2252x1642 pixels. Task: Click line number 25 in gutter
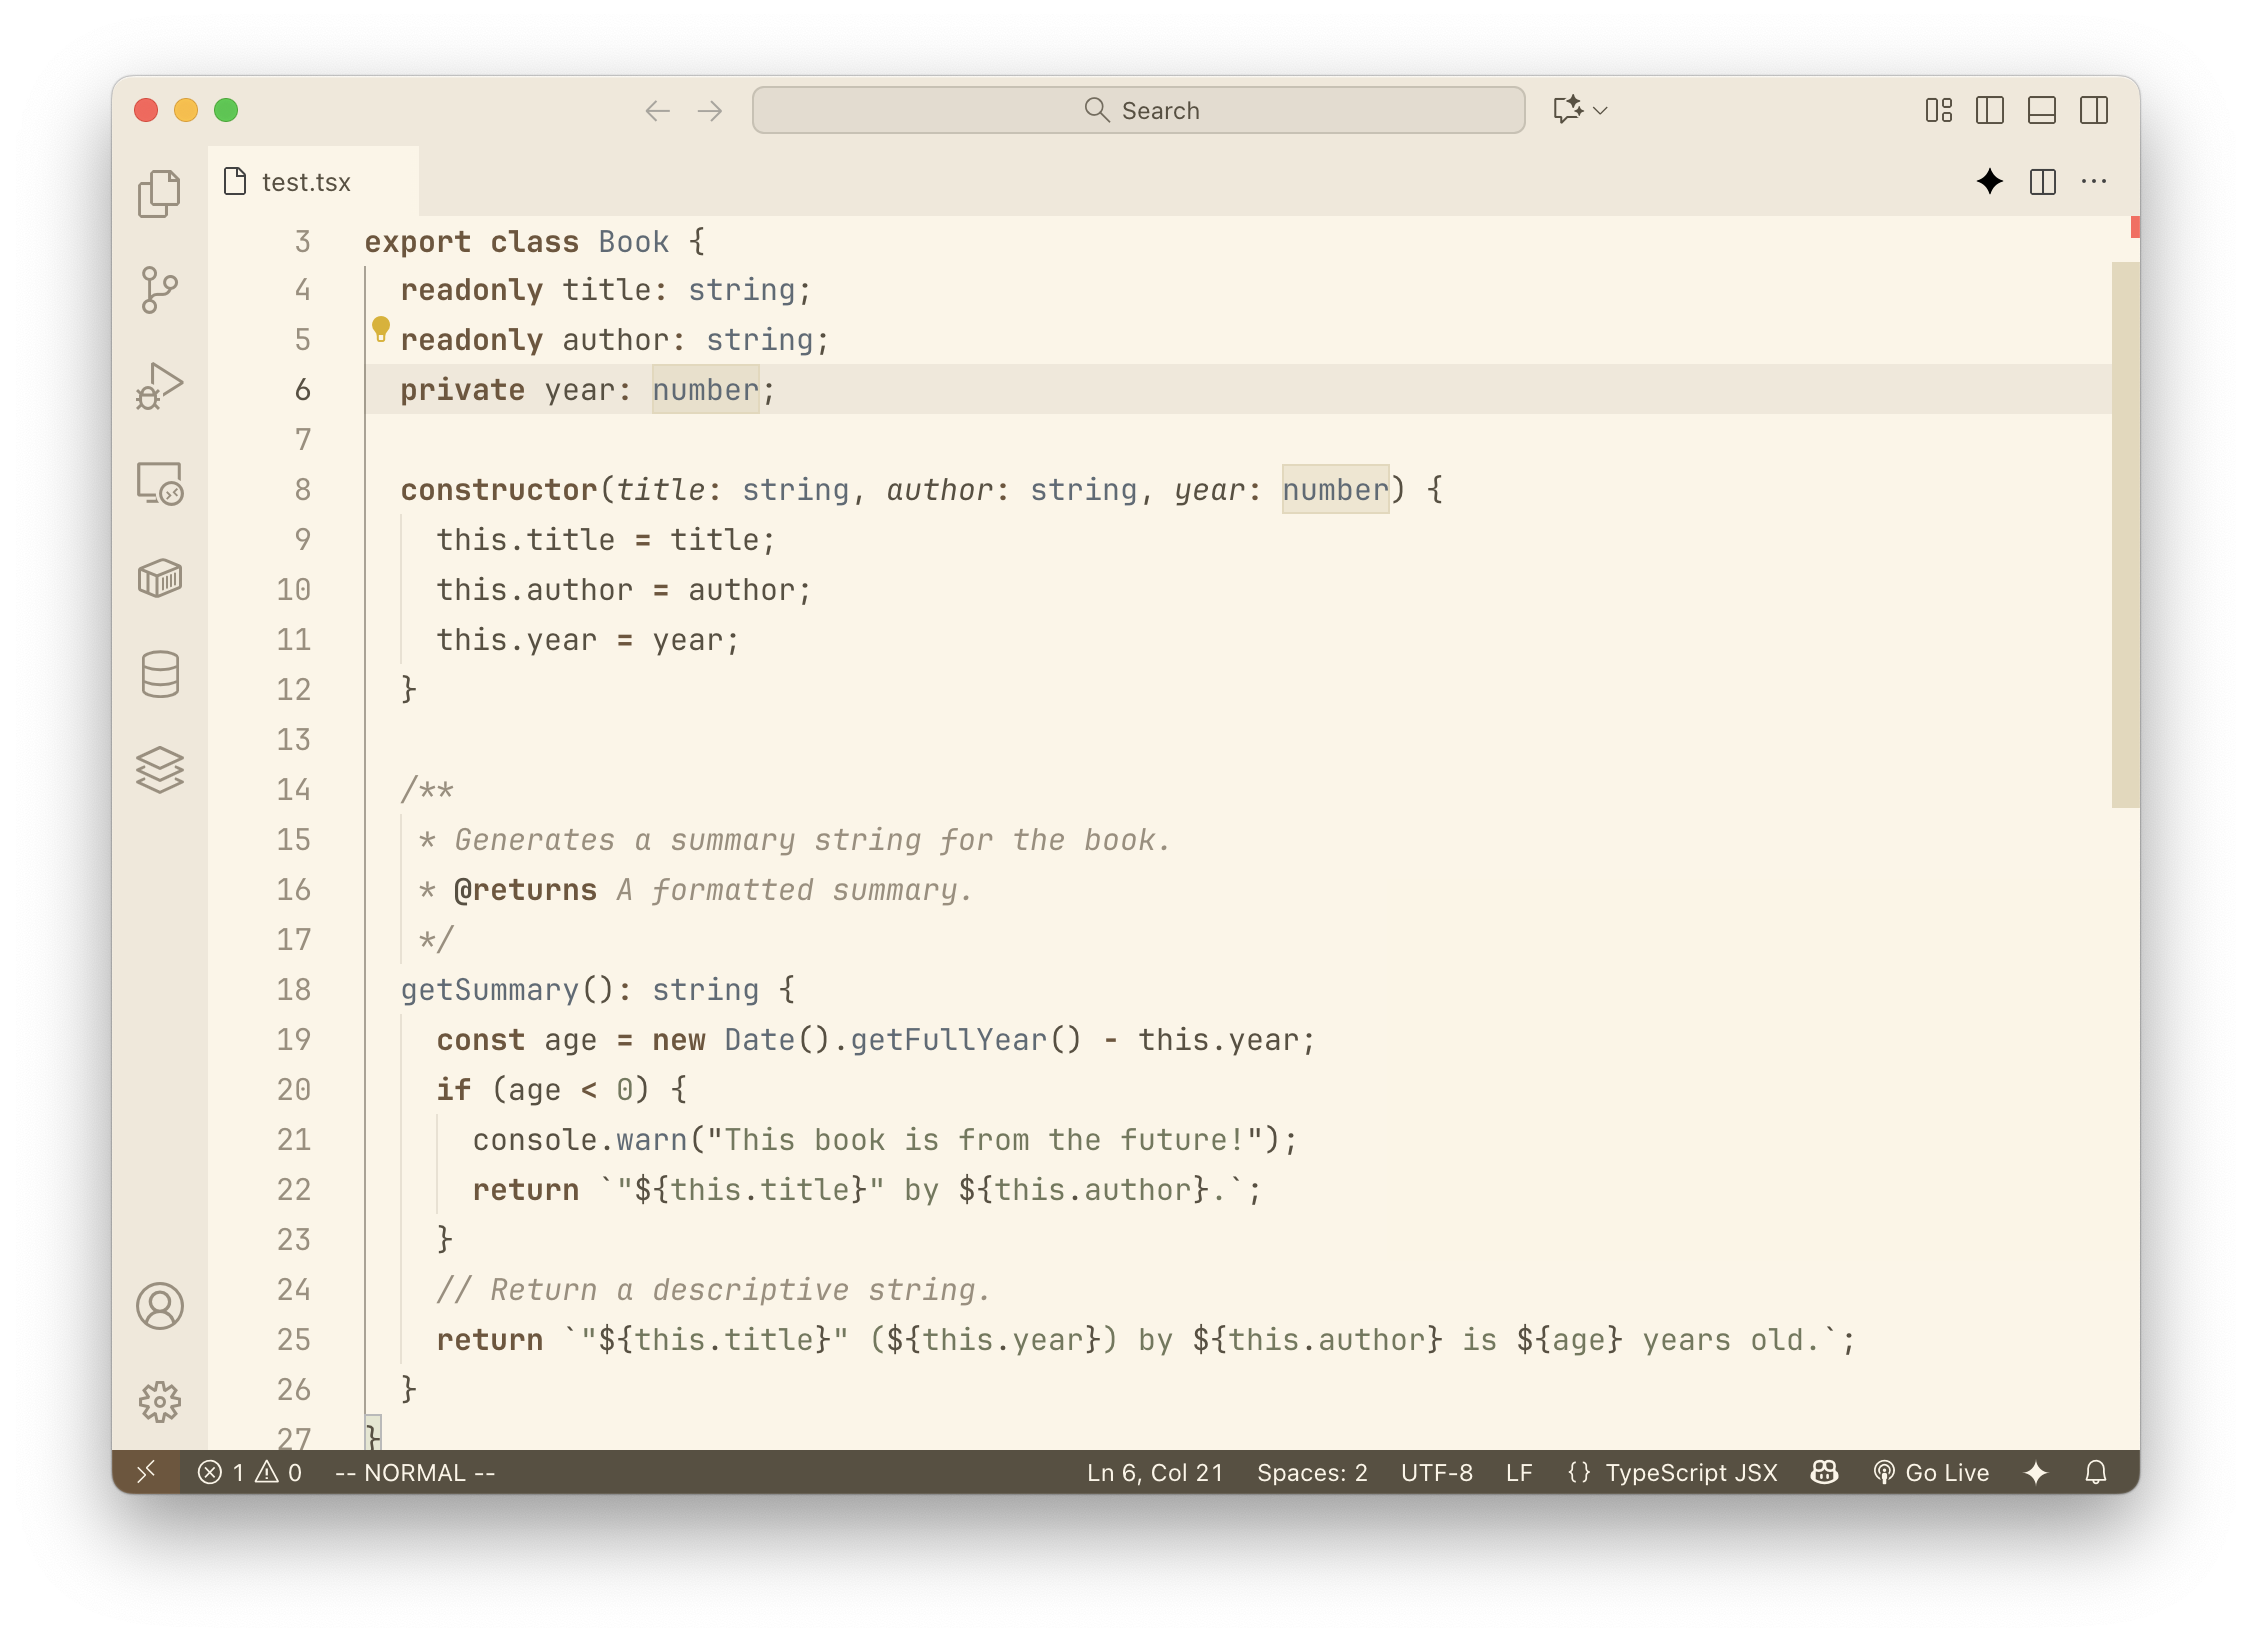click(x=294, y=1339)
